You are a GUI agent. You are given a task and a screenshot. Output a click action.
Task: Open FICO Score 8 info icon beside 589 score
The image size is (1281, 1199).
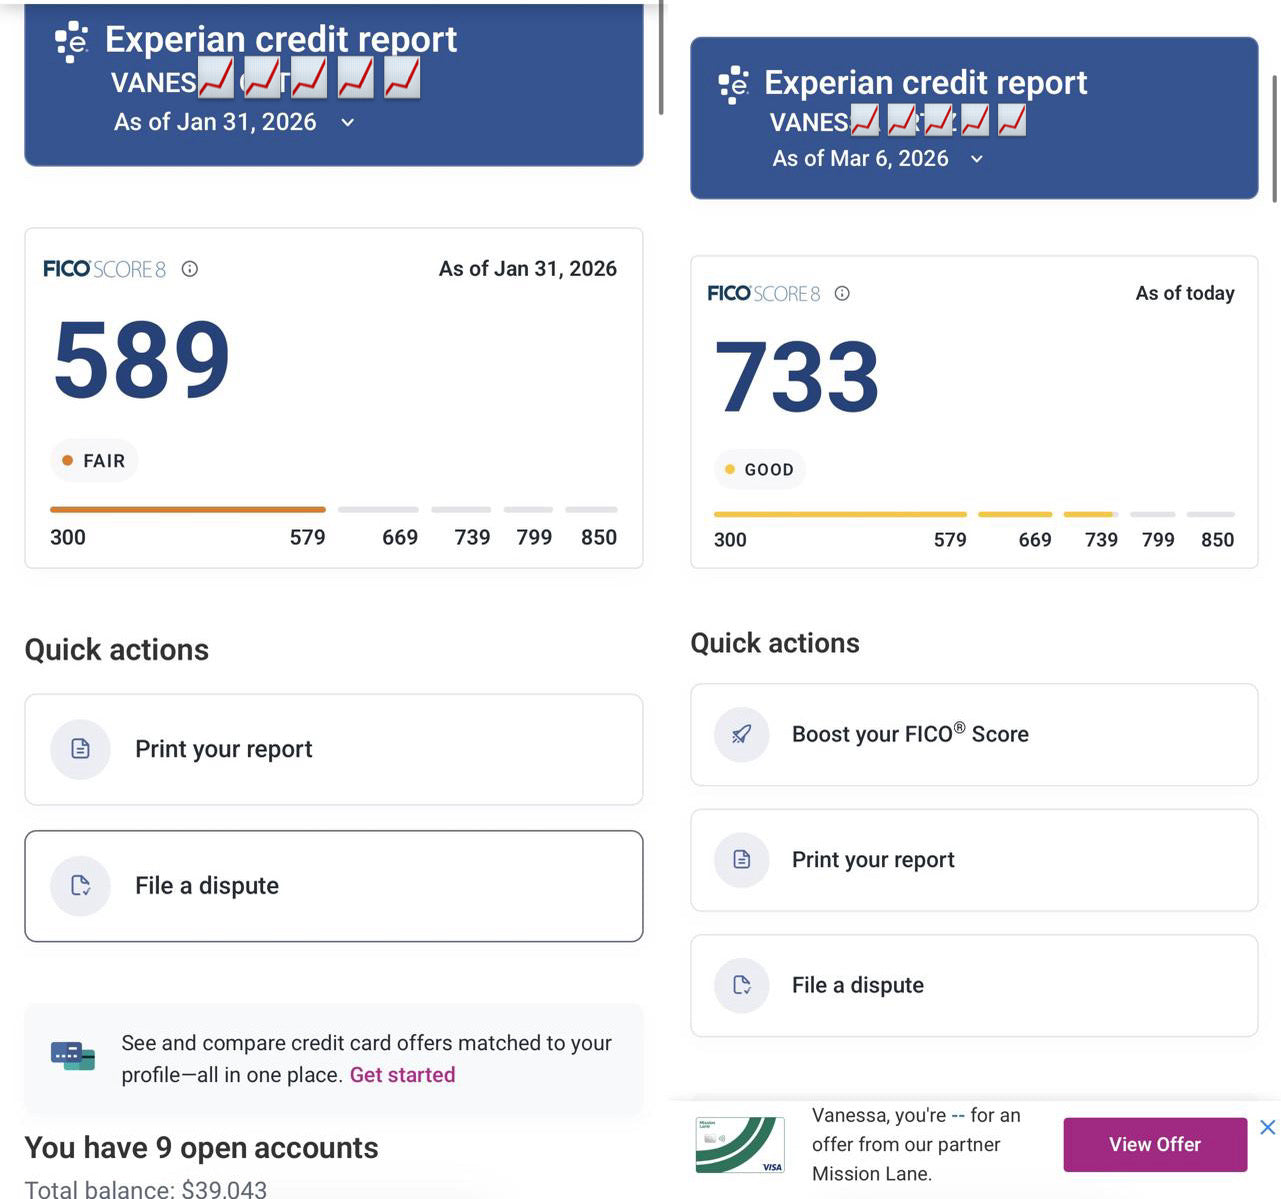tap(189, 269)
